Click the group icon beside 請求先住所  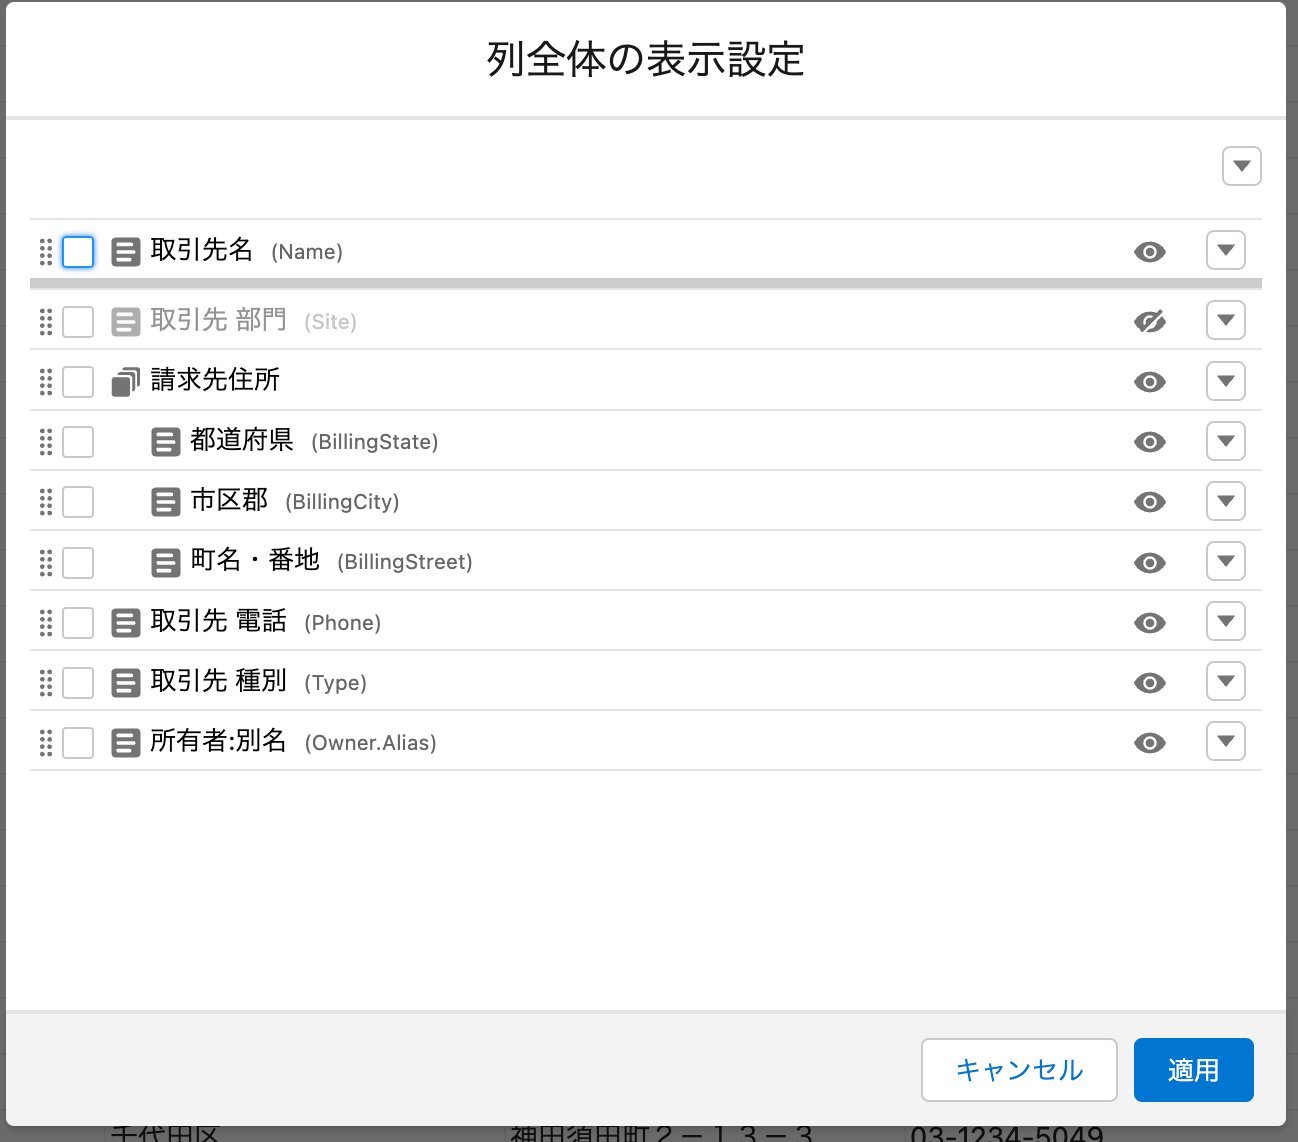126,382
